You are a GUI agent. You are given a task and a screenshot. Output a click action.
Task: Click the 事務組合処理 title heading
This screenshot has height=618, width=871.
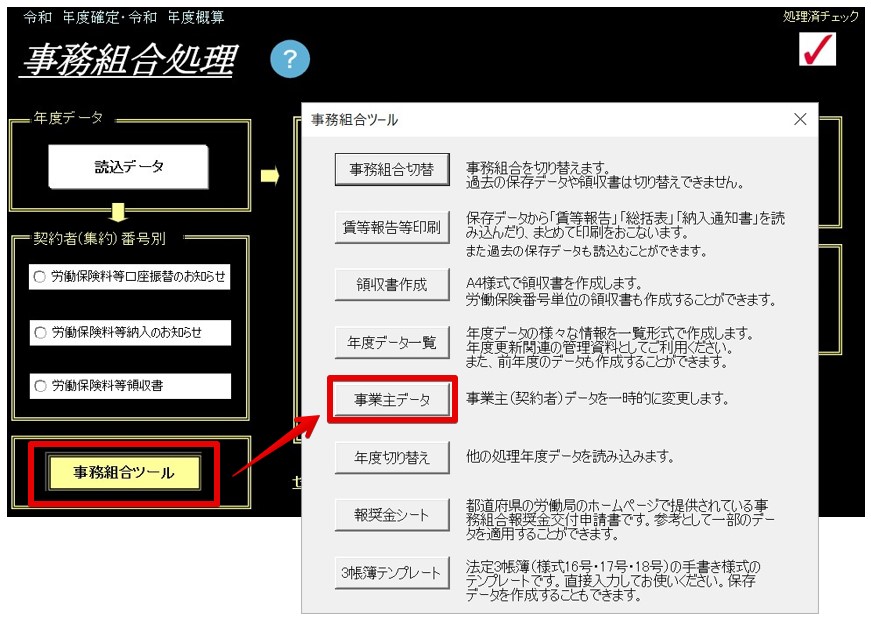[129, 60]
